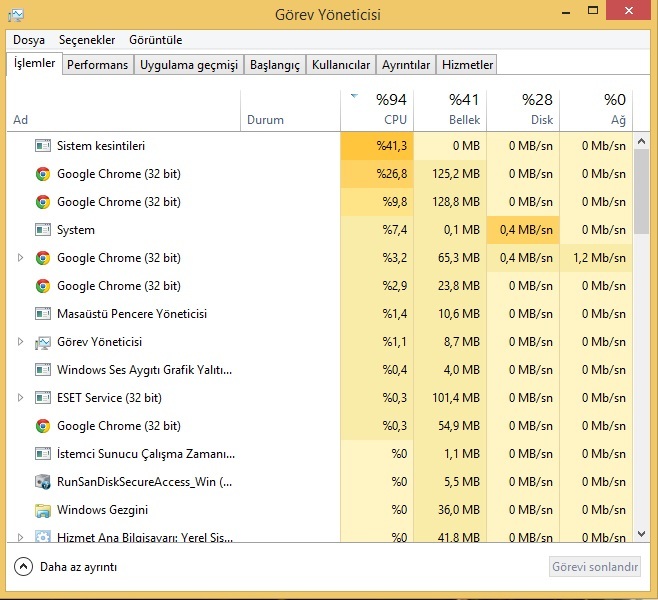
Task: Open the Dosya menu
Action: click(x=29, y=40)
